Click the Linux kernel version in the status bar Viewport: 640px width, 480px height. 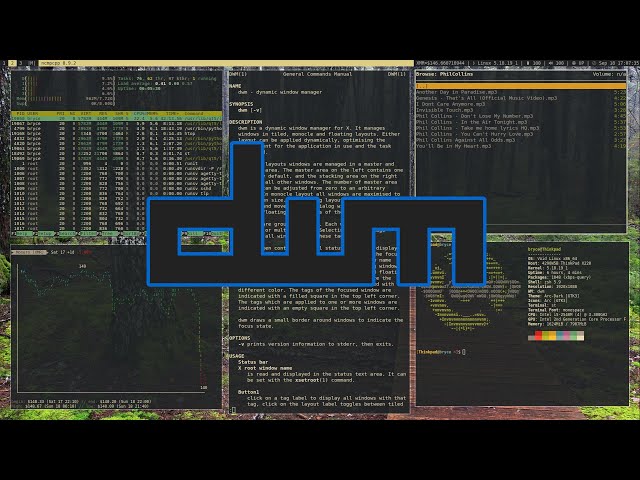498,63
